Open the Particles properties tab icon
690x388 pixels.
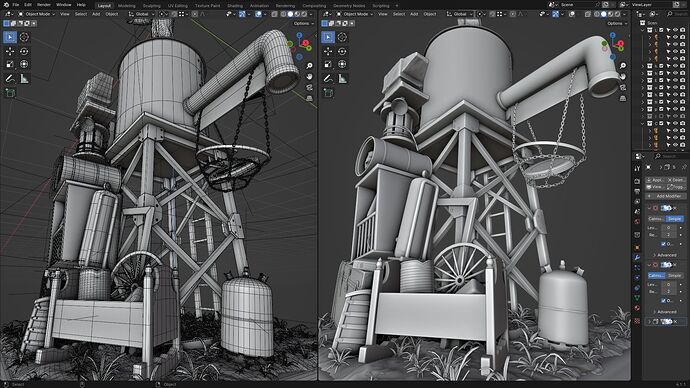pos(637,267)
